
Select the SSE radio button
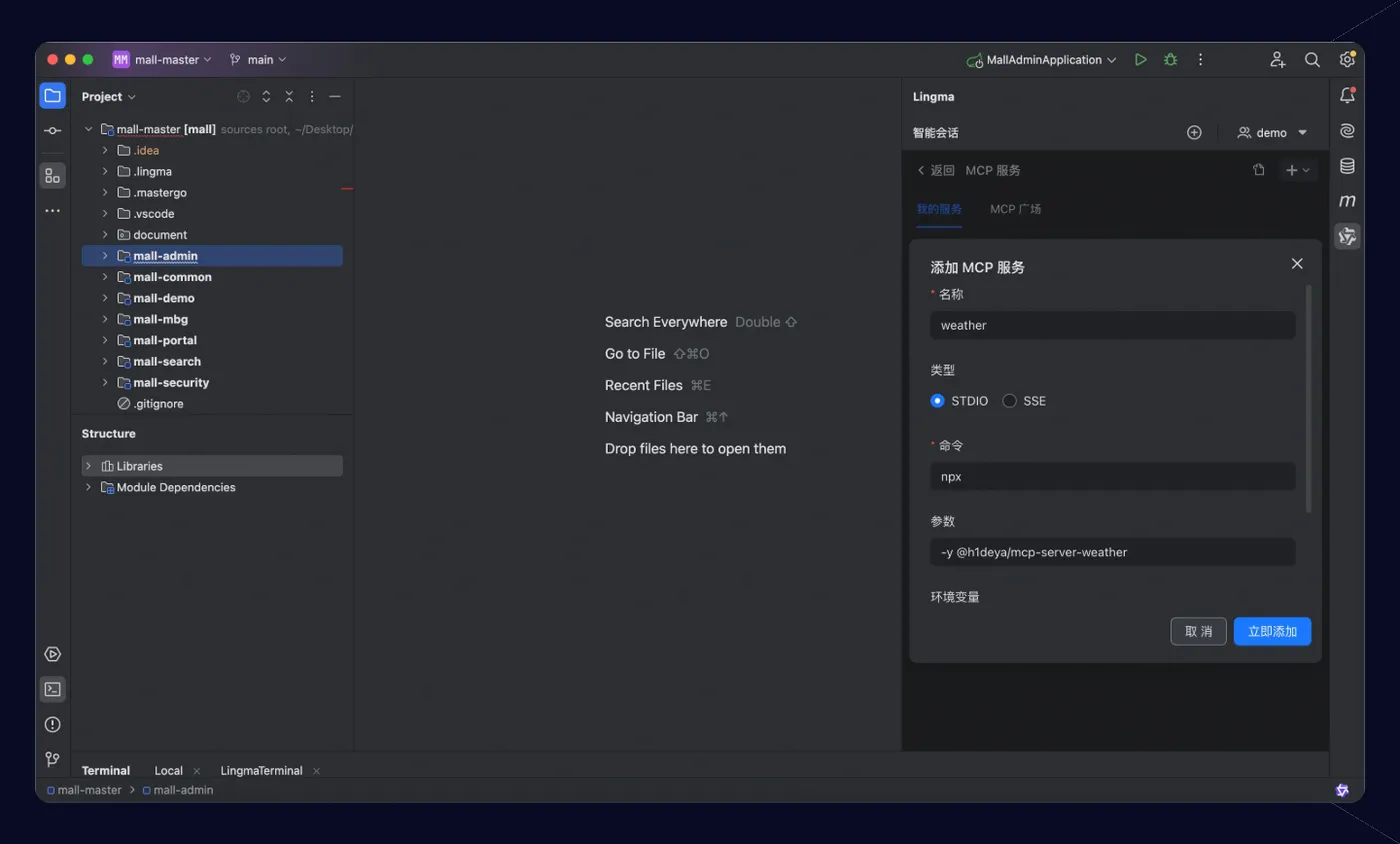pyautogui.click(x=1009, y=401)
